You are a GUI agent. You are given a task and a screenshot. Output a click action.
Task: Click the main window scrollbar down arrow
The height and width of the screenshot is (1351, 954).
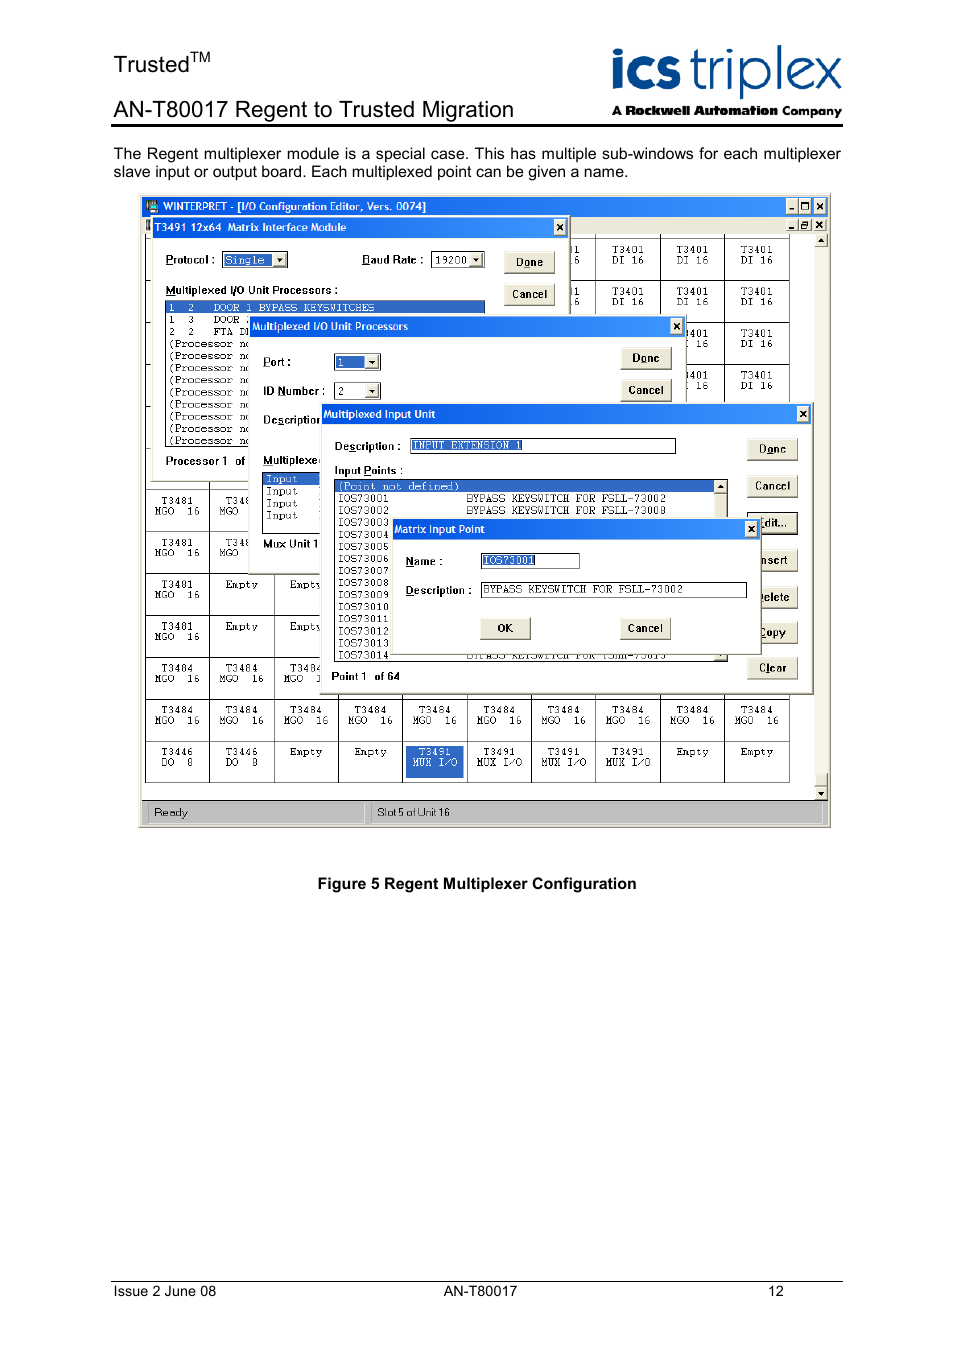pos(821,793)
